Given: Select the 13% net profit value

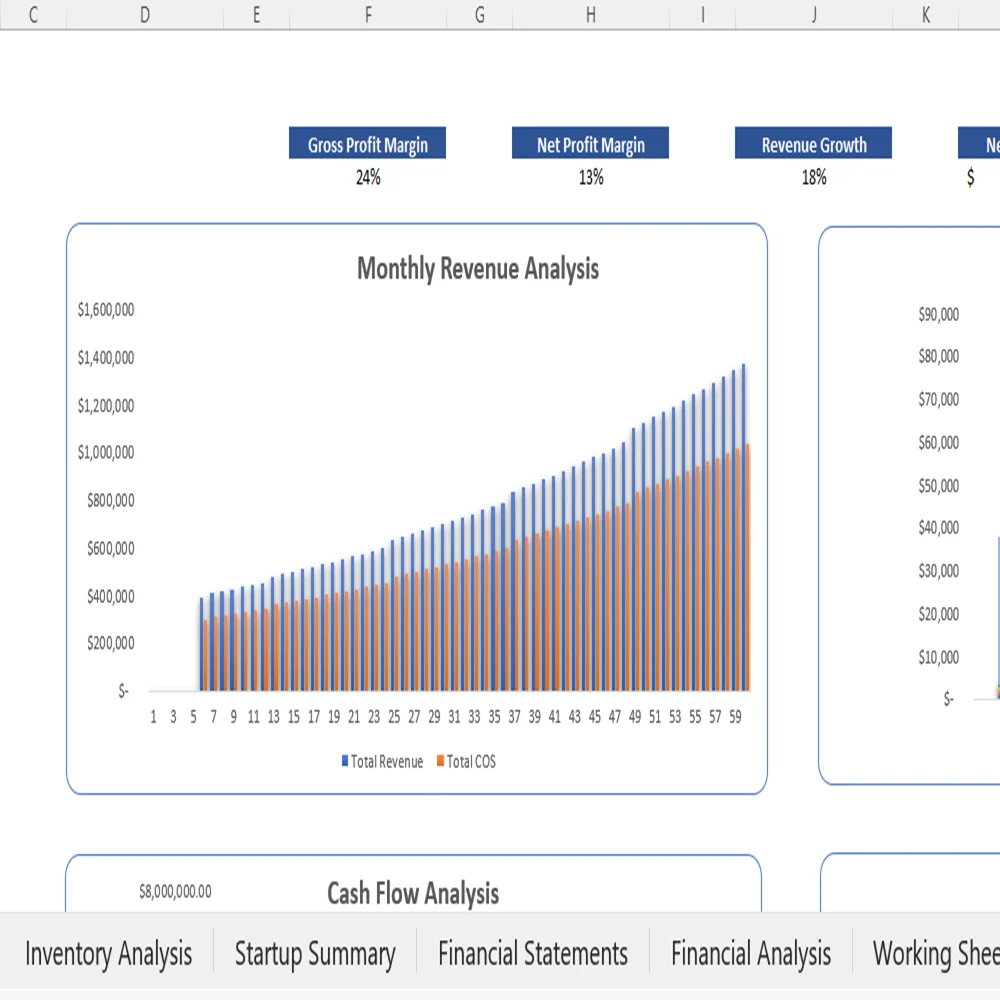Looking at the screenshot, I should 590,178.
